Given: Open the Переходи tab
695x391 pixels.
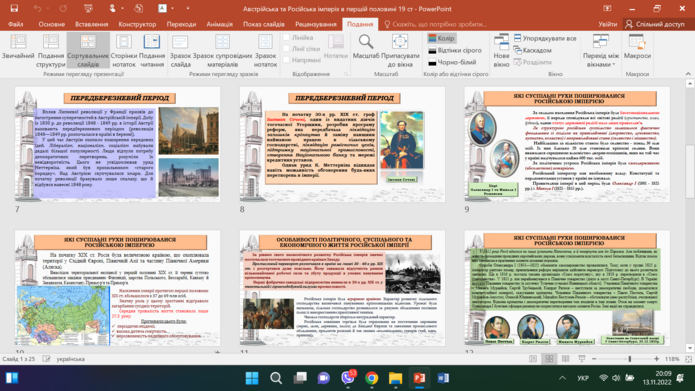Looking at the screenshot, I should (x=181, y=24).
